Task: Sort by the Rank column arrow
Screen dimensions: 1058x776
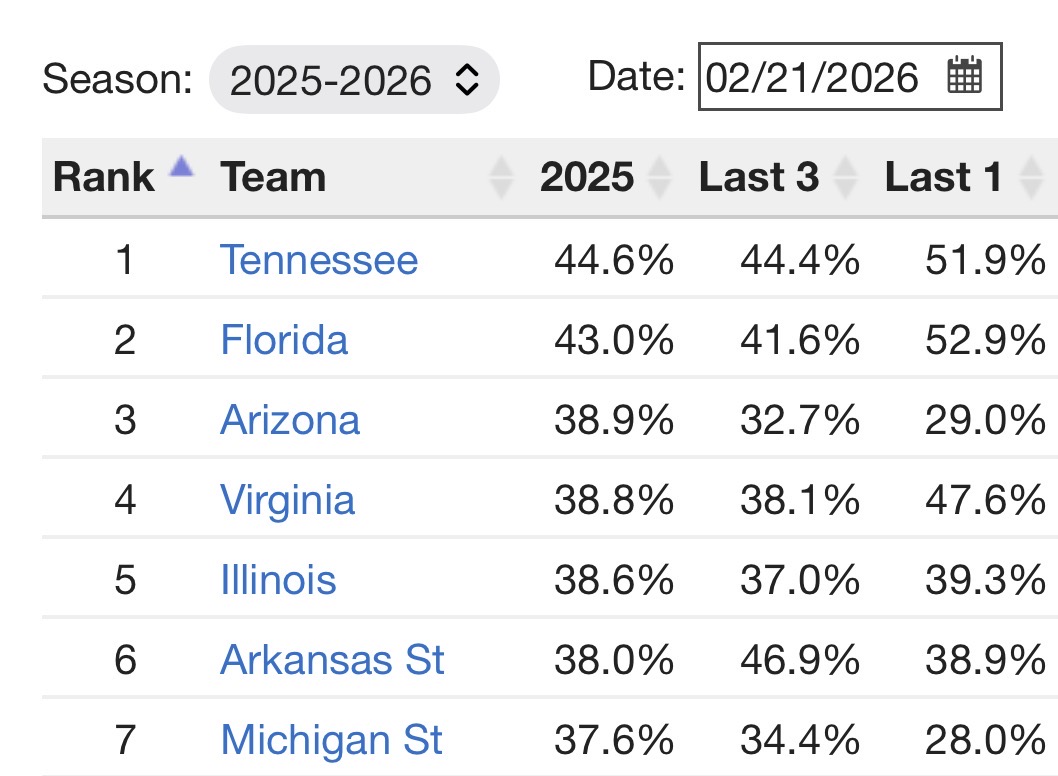Action: [x=181, y=168]
